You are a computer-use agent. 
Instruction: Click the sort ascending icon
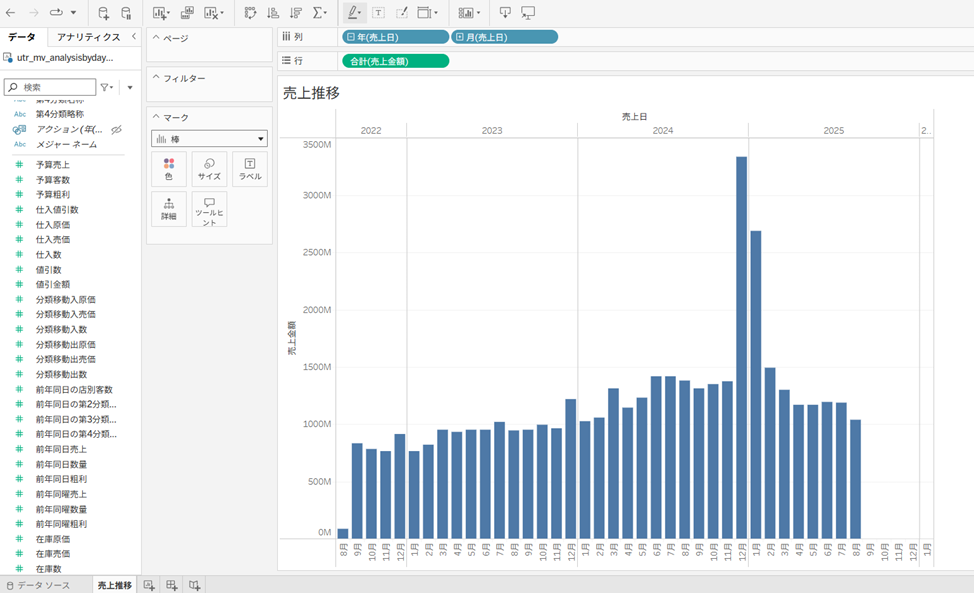(x=273, y=12)
